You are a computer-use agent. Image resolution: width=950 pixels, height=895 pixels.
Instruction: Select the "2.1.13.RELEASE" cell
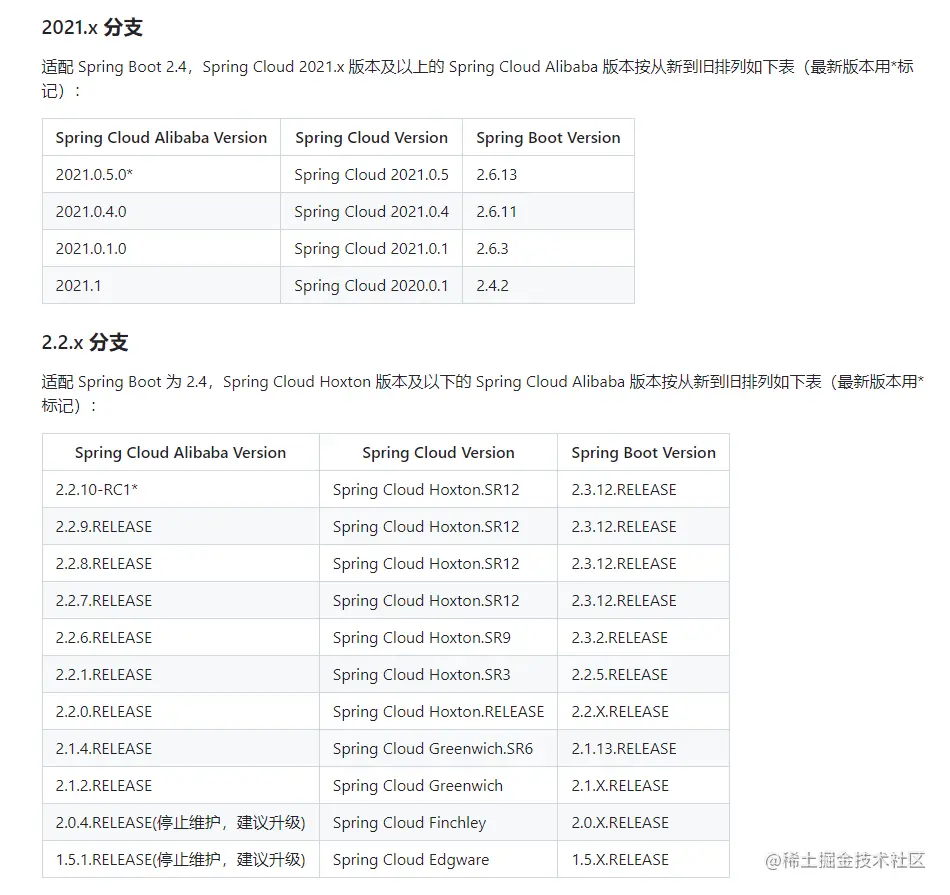pyautogui.click(x=643, y=748)
